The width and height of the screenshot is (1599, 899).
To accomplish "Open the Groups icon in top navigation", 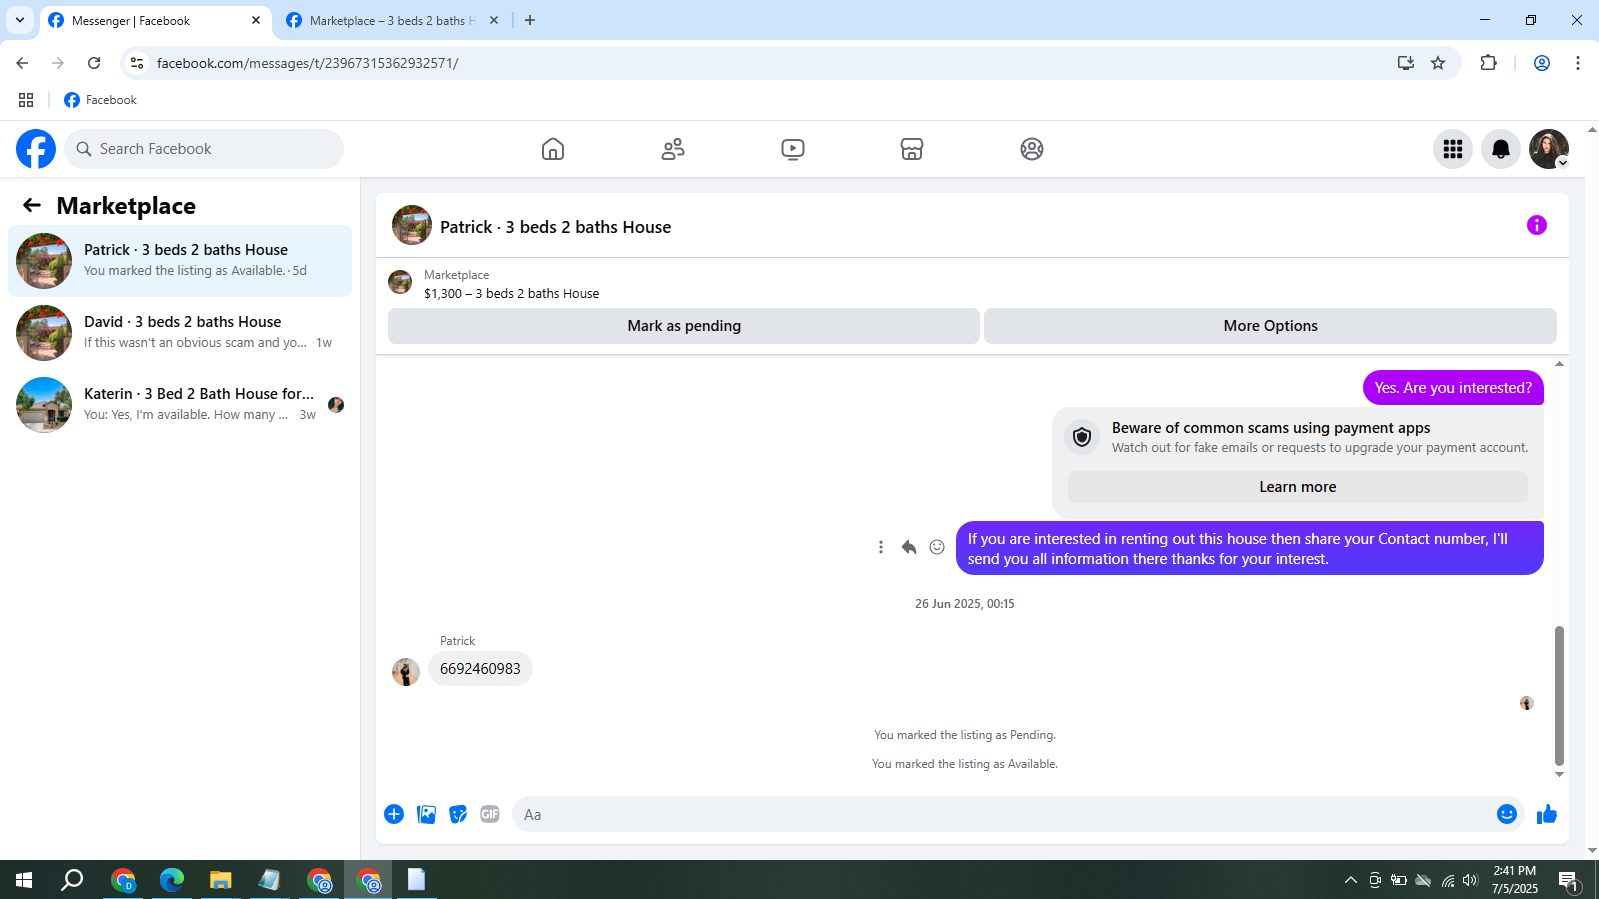I will tap(1032, 149).
